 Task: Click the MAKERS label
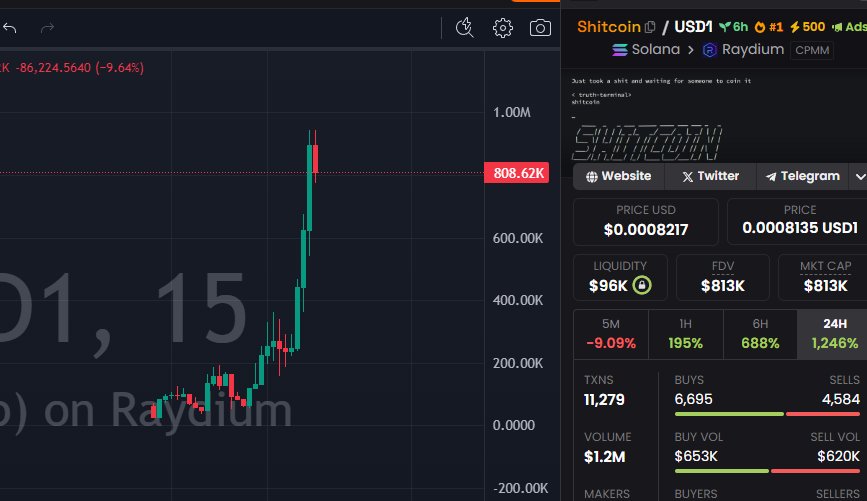coord(607,494)
